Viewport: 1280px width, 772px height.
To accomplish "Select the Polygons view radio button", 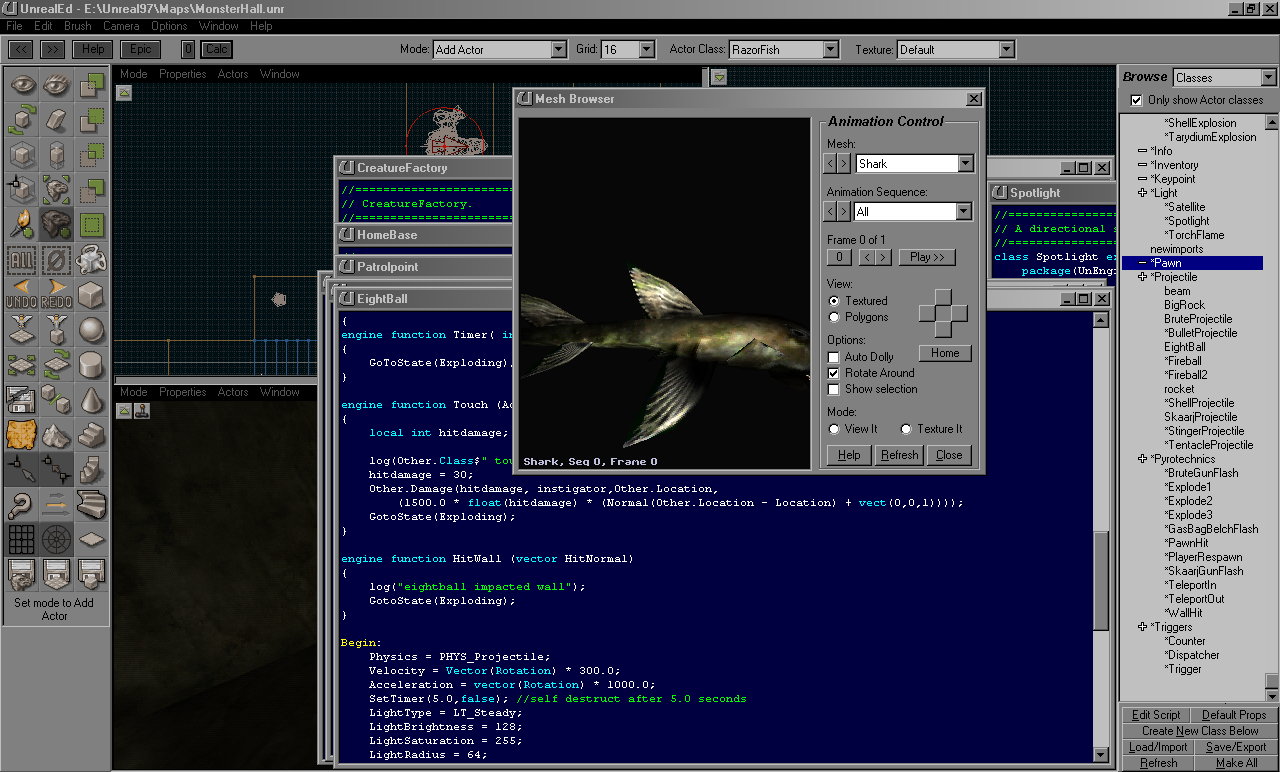I will (x=834, y=317).
